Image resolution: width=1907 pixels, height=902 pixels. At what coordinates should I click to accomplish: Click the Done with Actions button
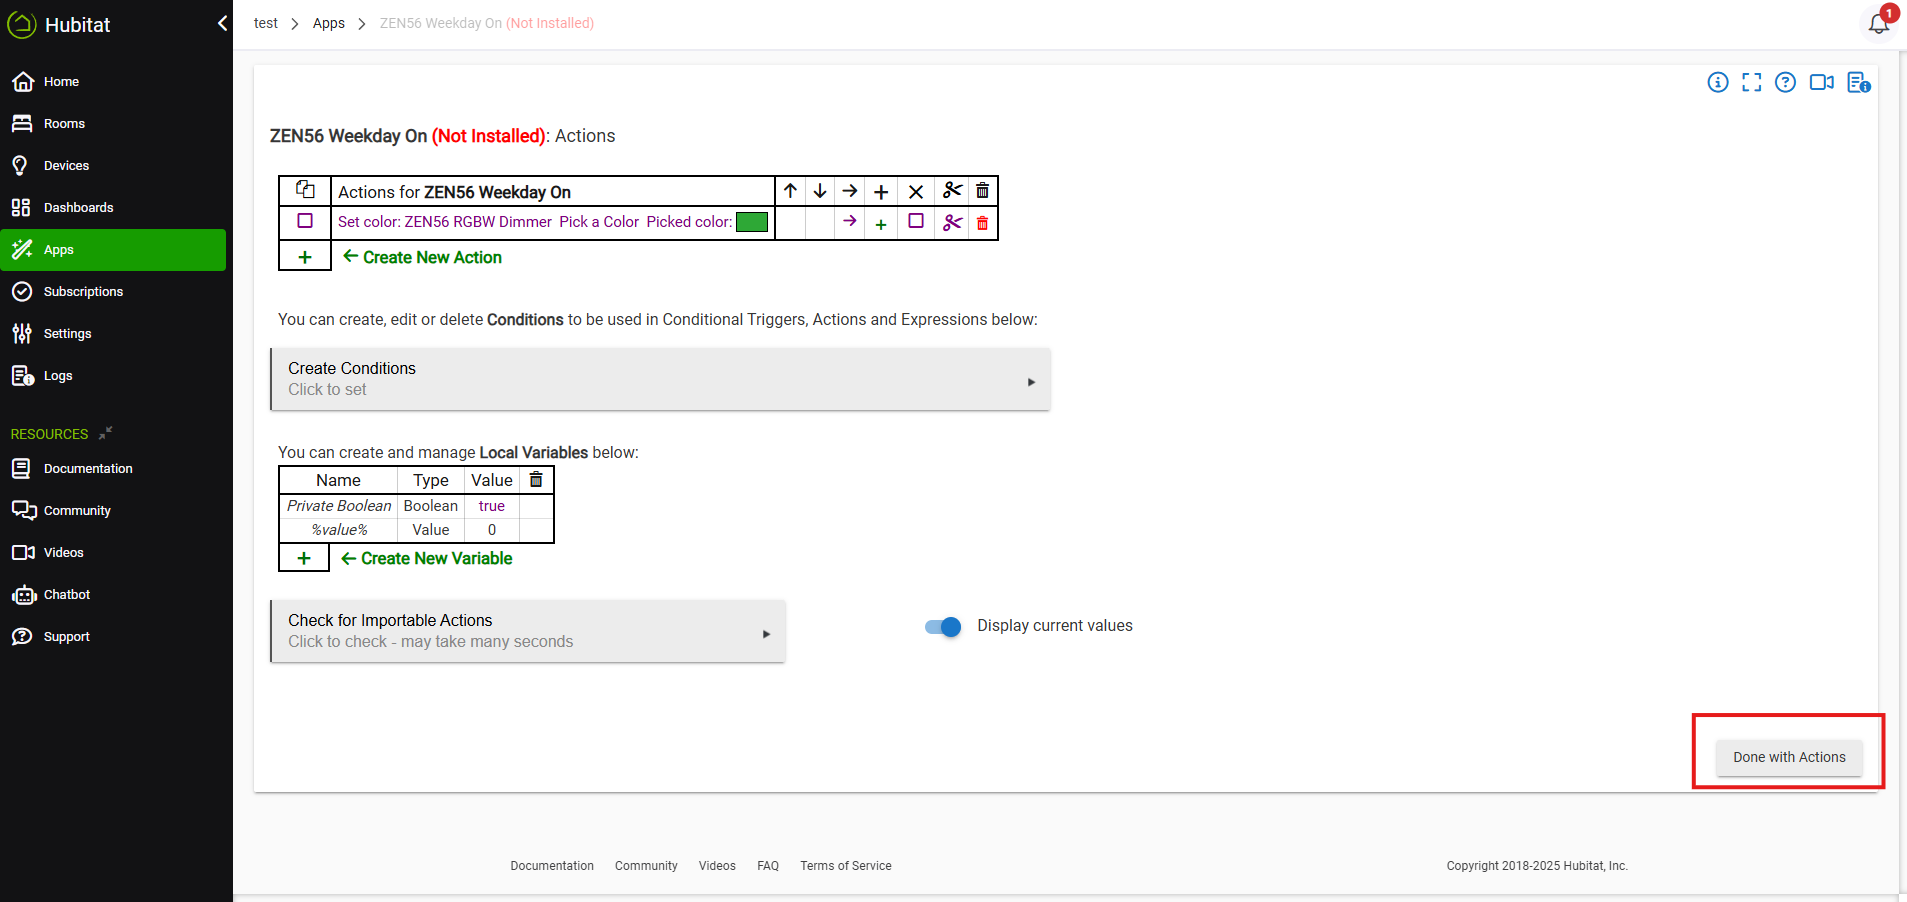1789,757
